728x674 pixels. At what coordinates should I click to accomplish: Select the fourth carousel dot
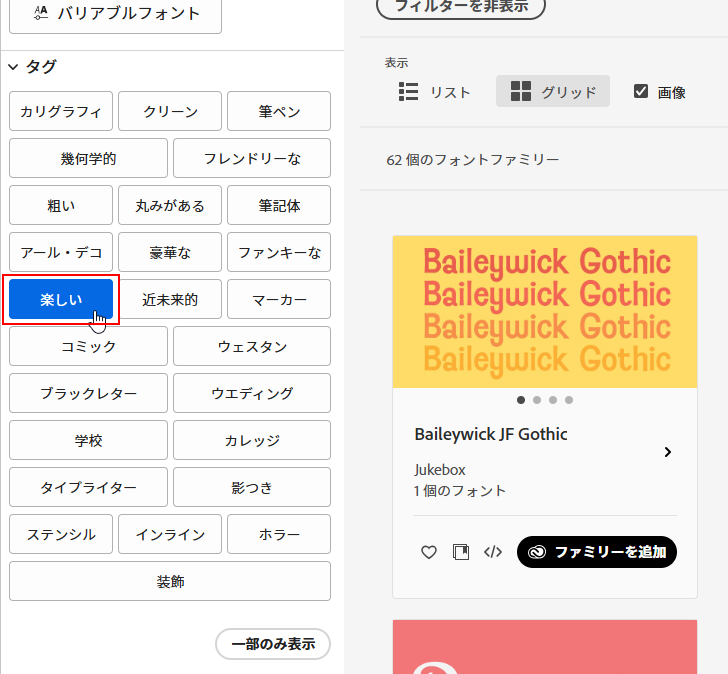569,400
